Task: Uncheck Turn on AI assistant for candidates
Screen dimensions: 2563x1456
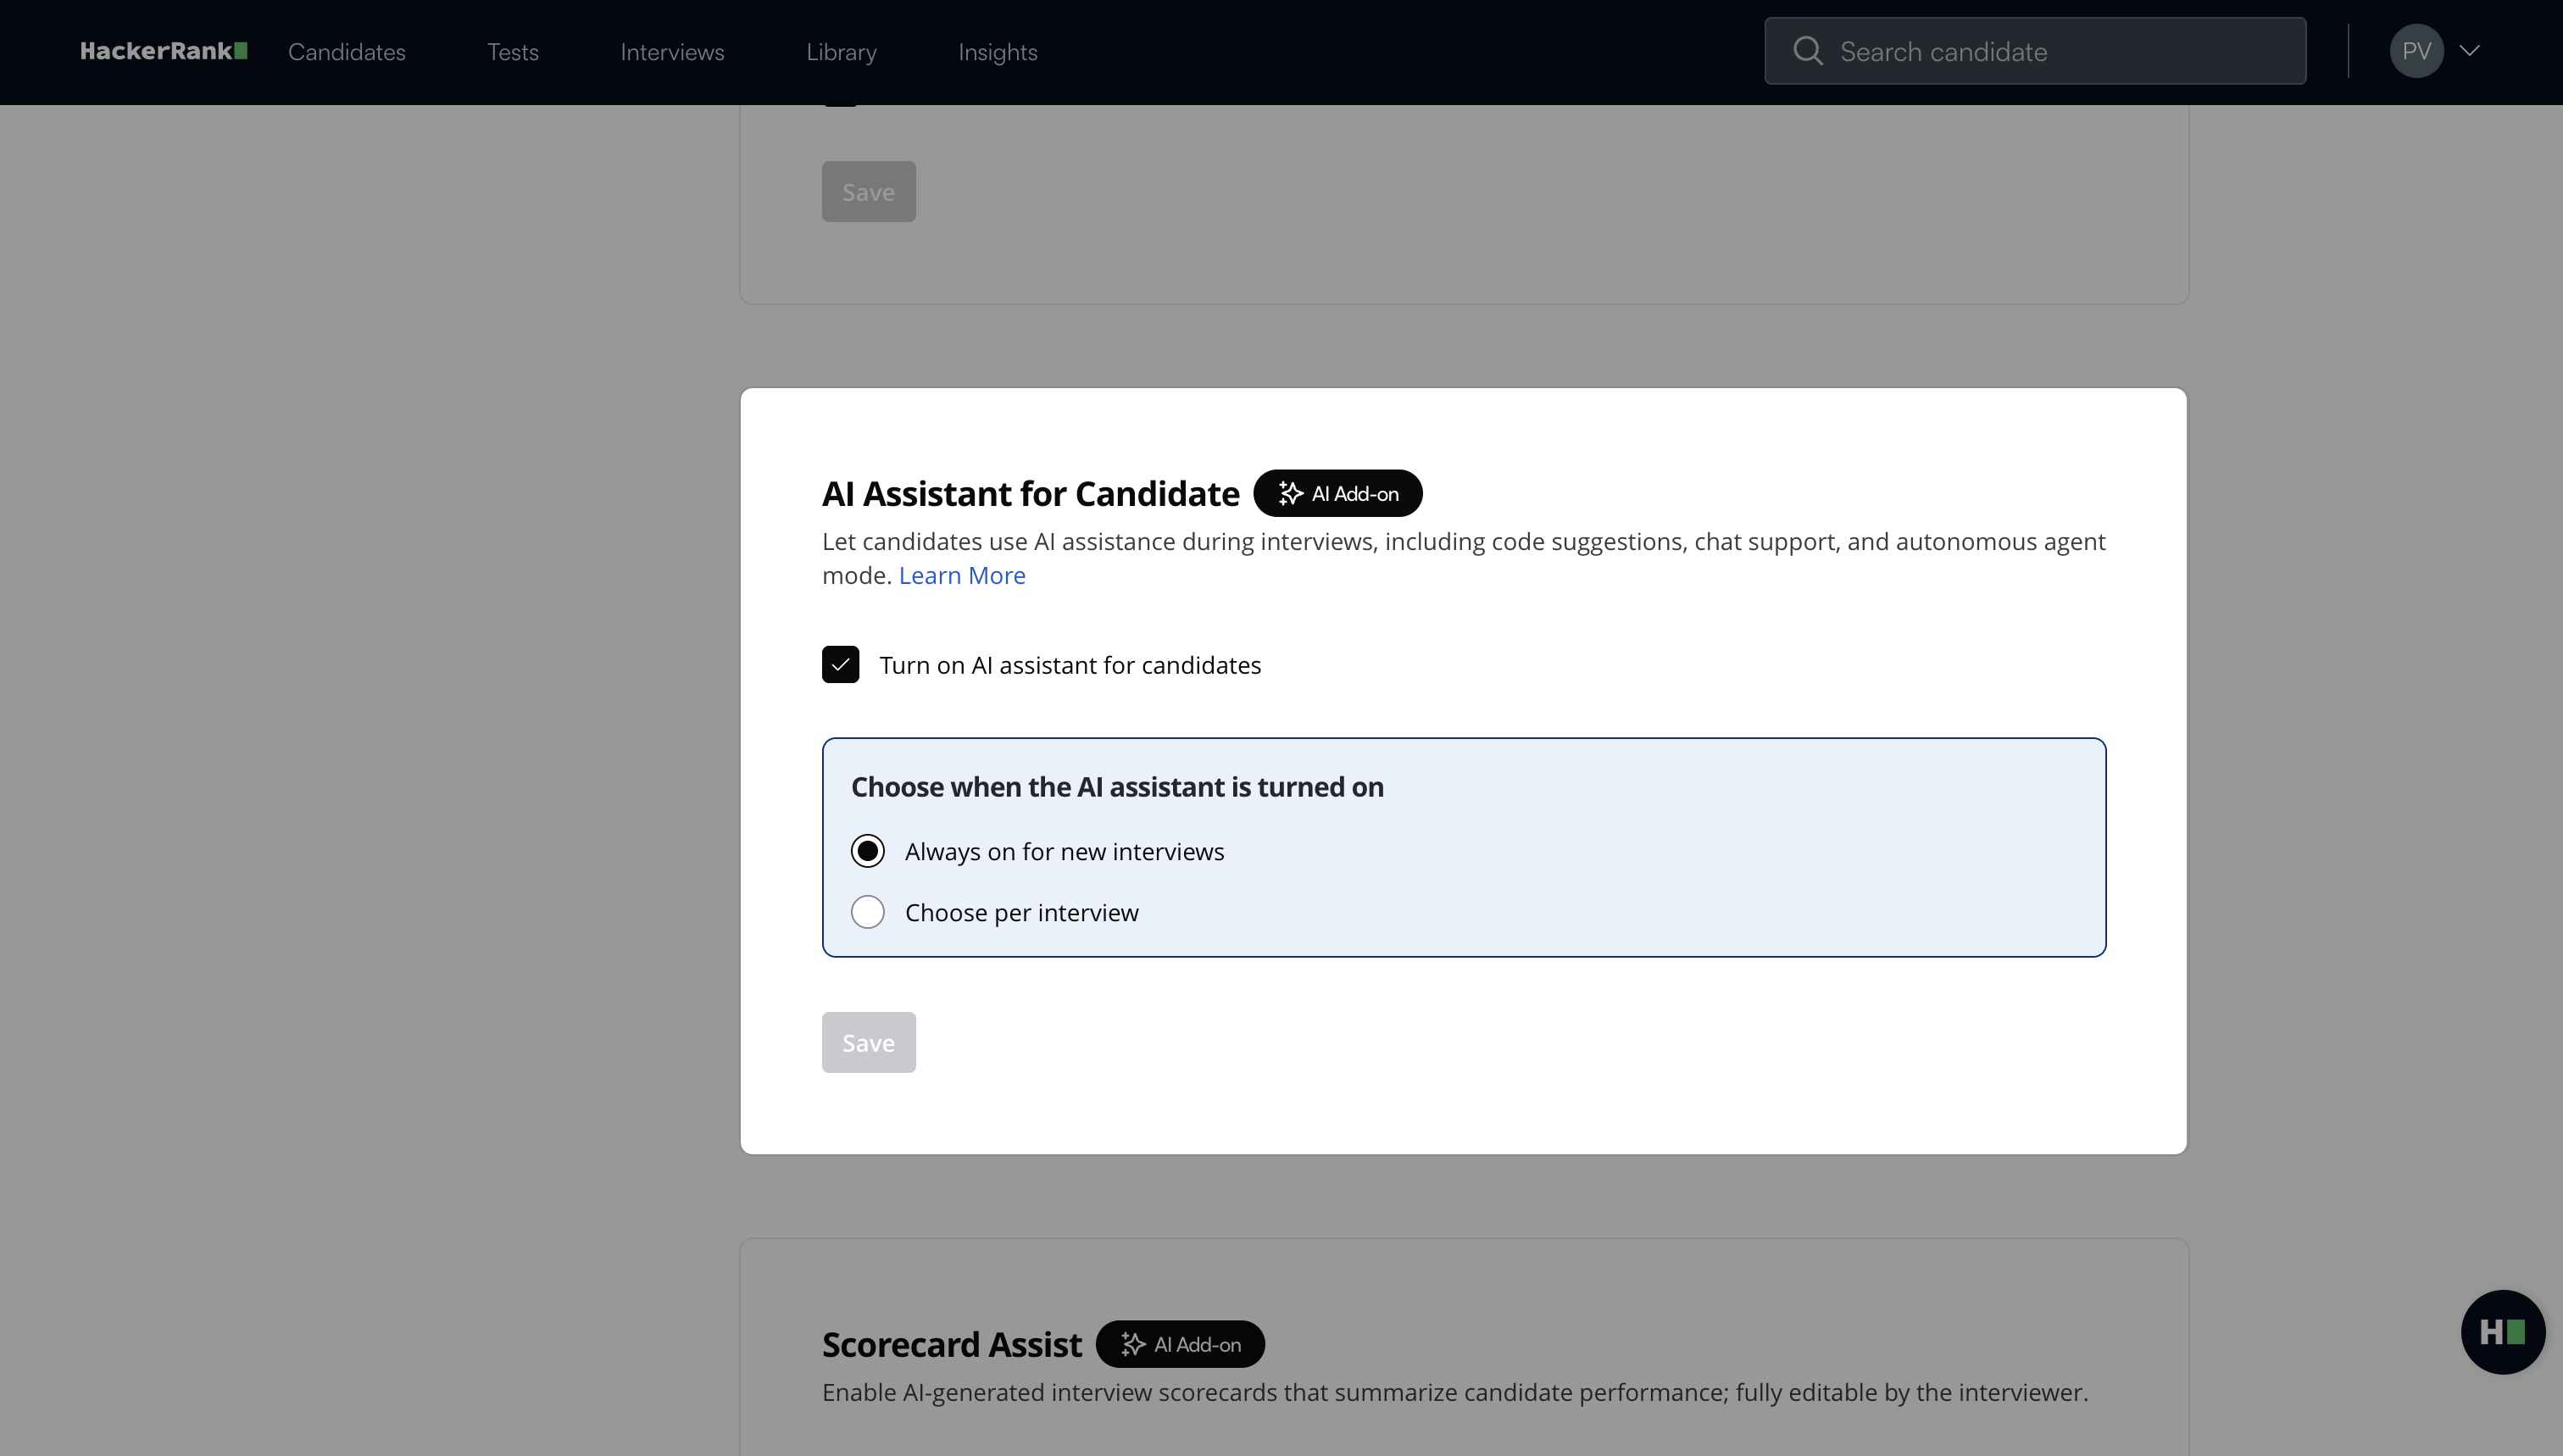Action: (840, 665)
